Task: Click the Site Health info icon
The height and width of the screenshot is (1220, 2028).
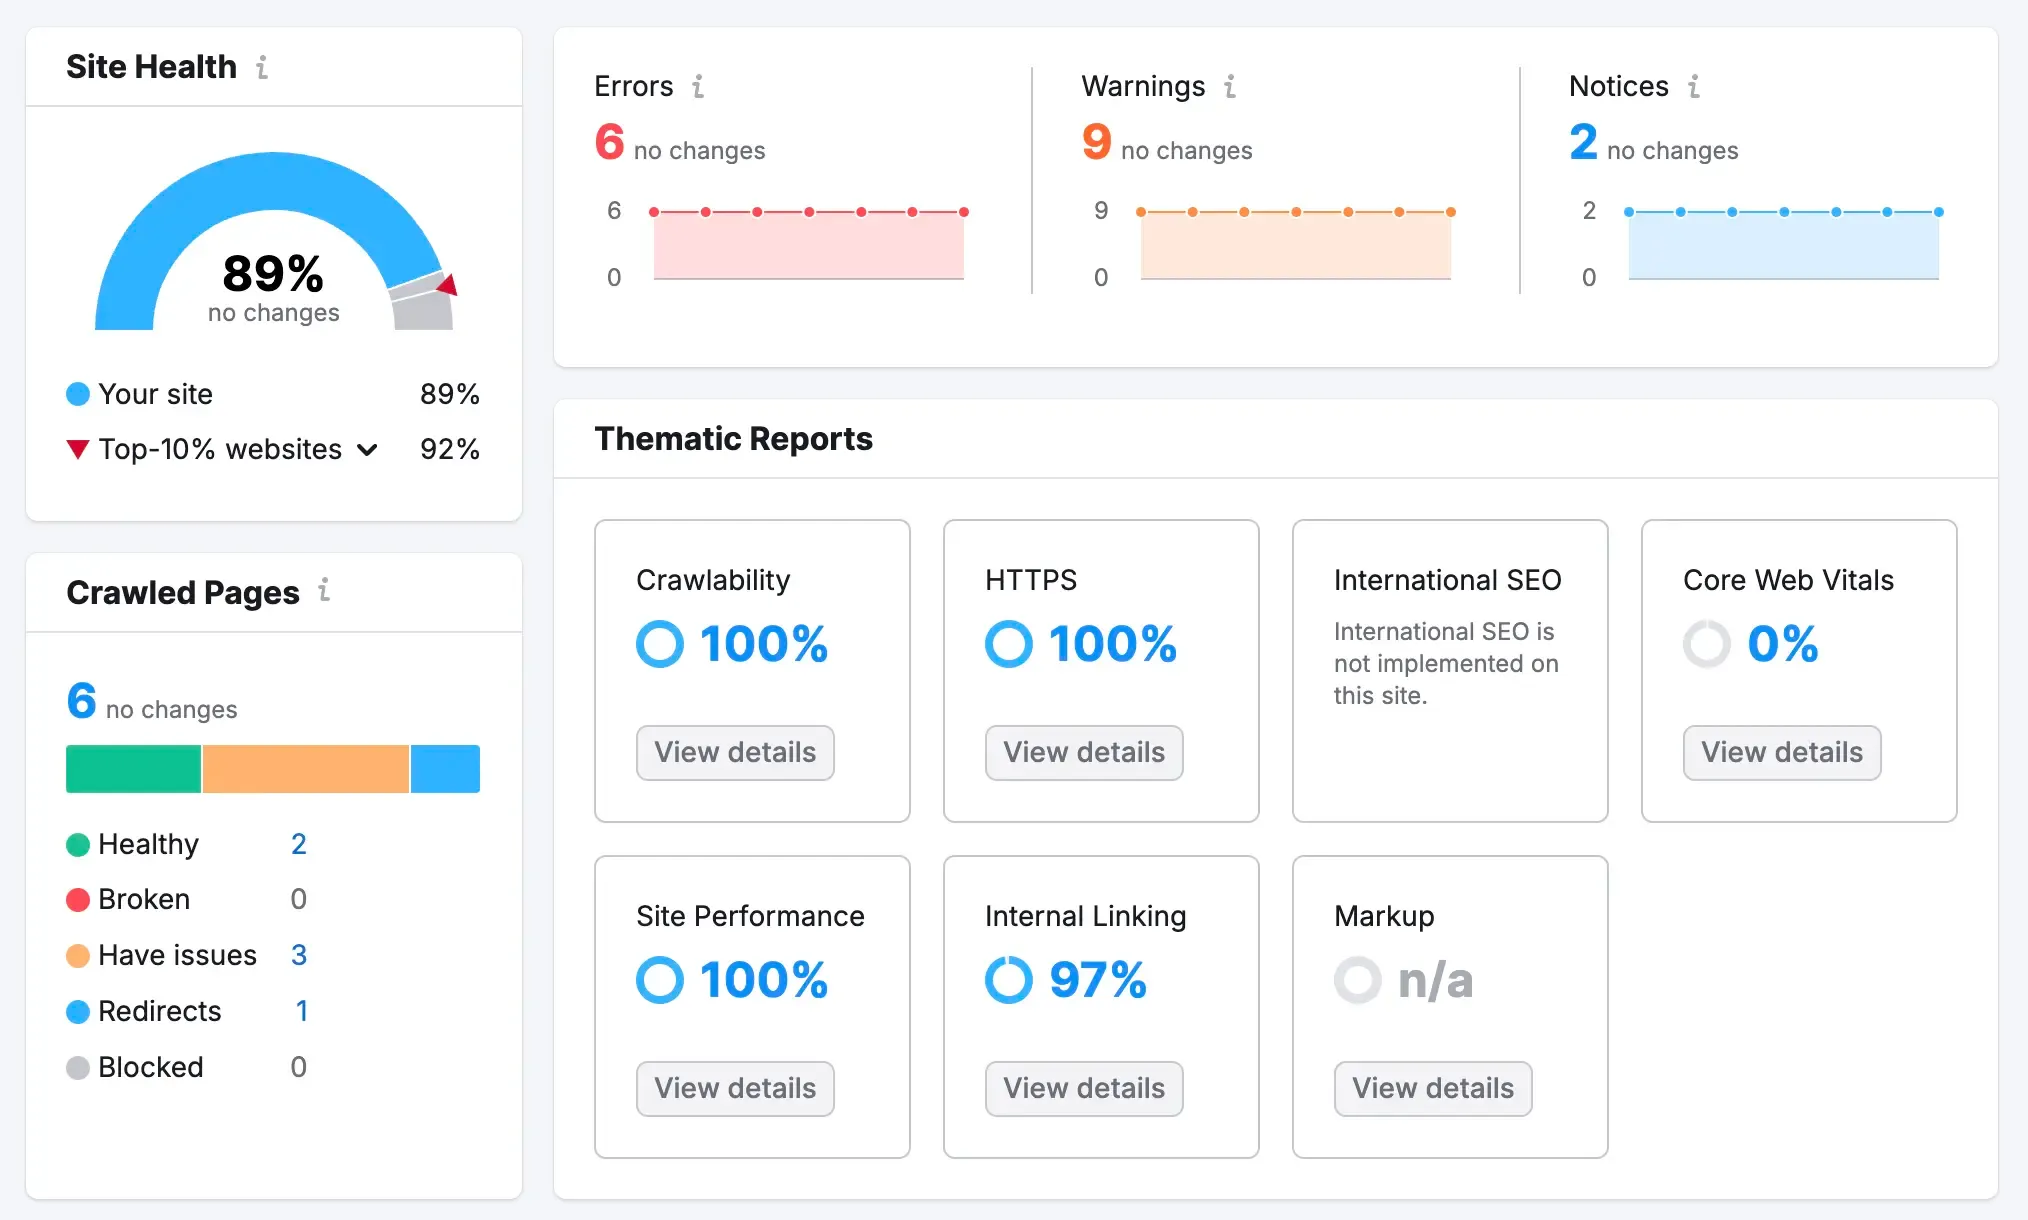Action: (262, 67)
